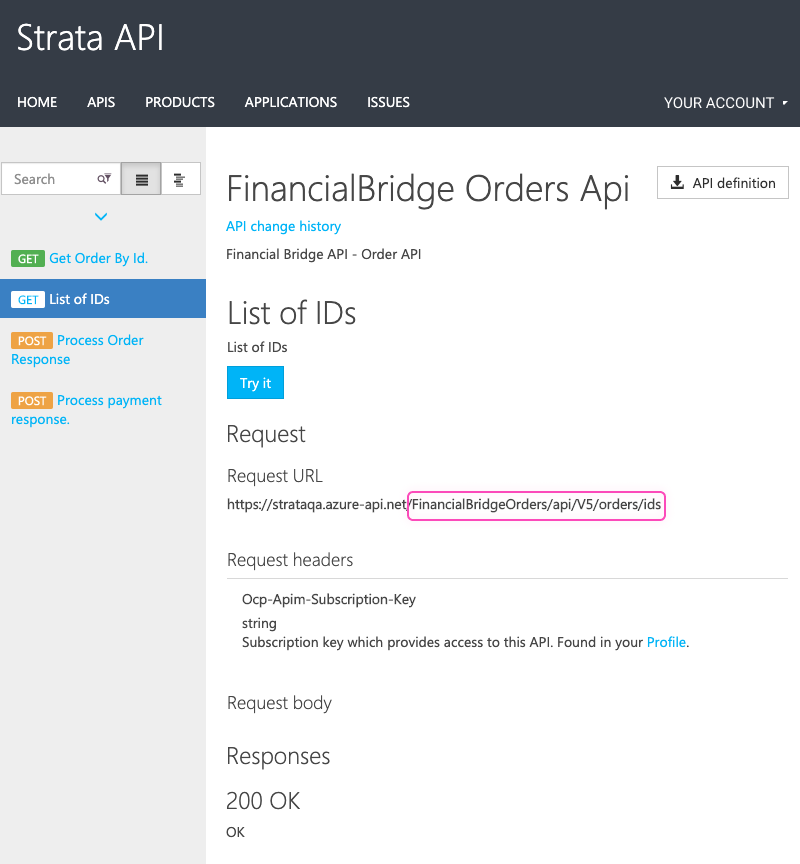Image resolution: width=800 pixels, height=864 pixels.
Task: Click the search filter icon
Action: point(104,179)
